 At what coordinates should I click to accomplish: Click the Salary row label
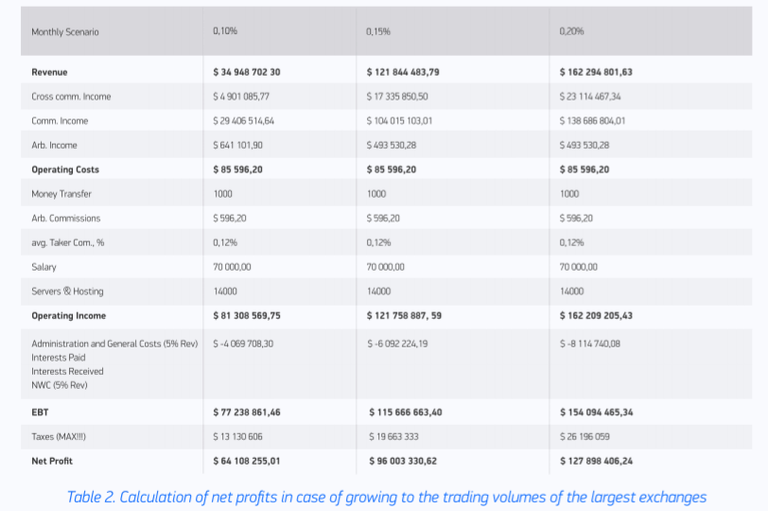point(44,267)
